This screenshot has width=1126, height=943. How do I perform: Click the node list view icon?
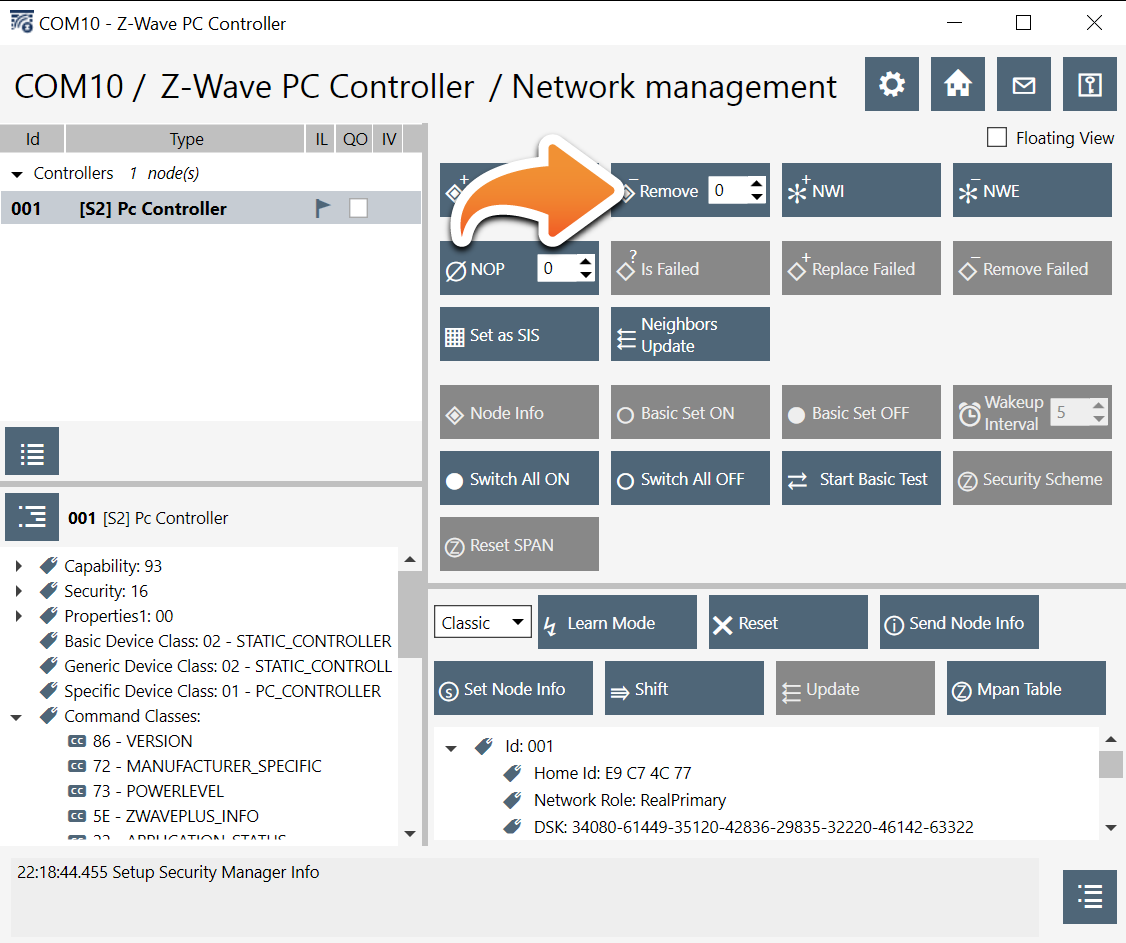coord(32,451)
